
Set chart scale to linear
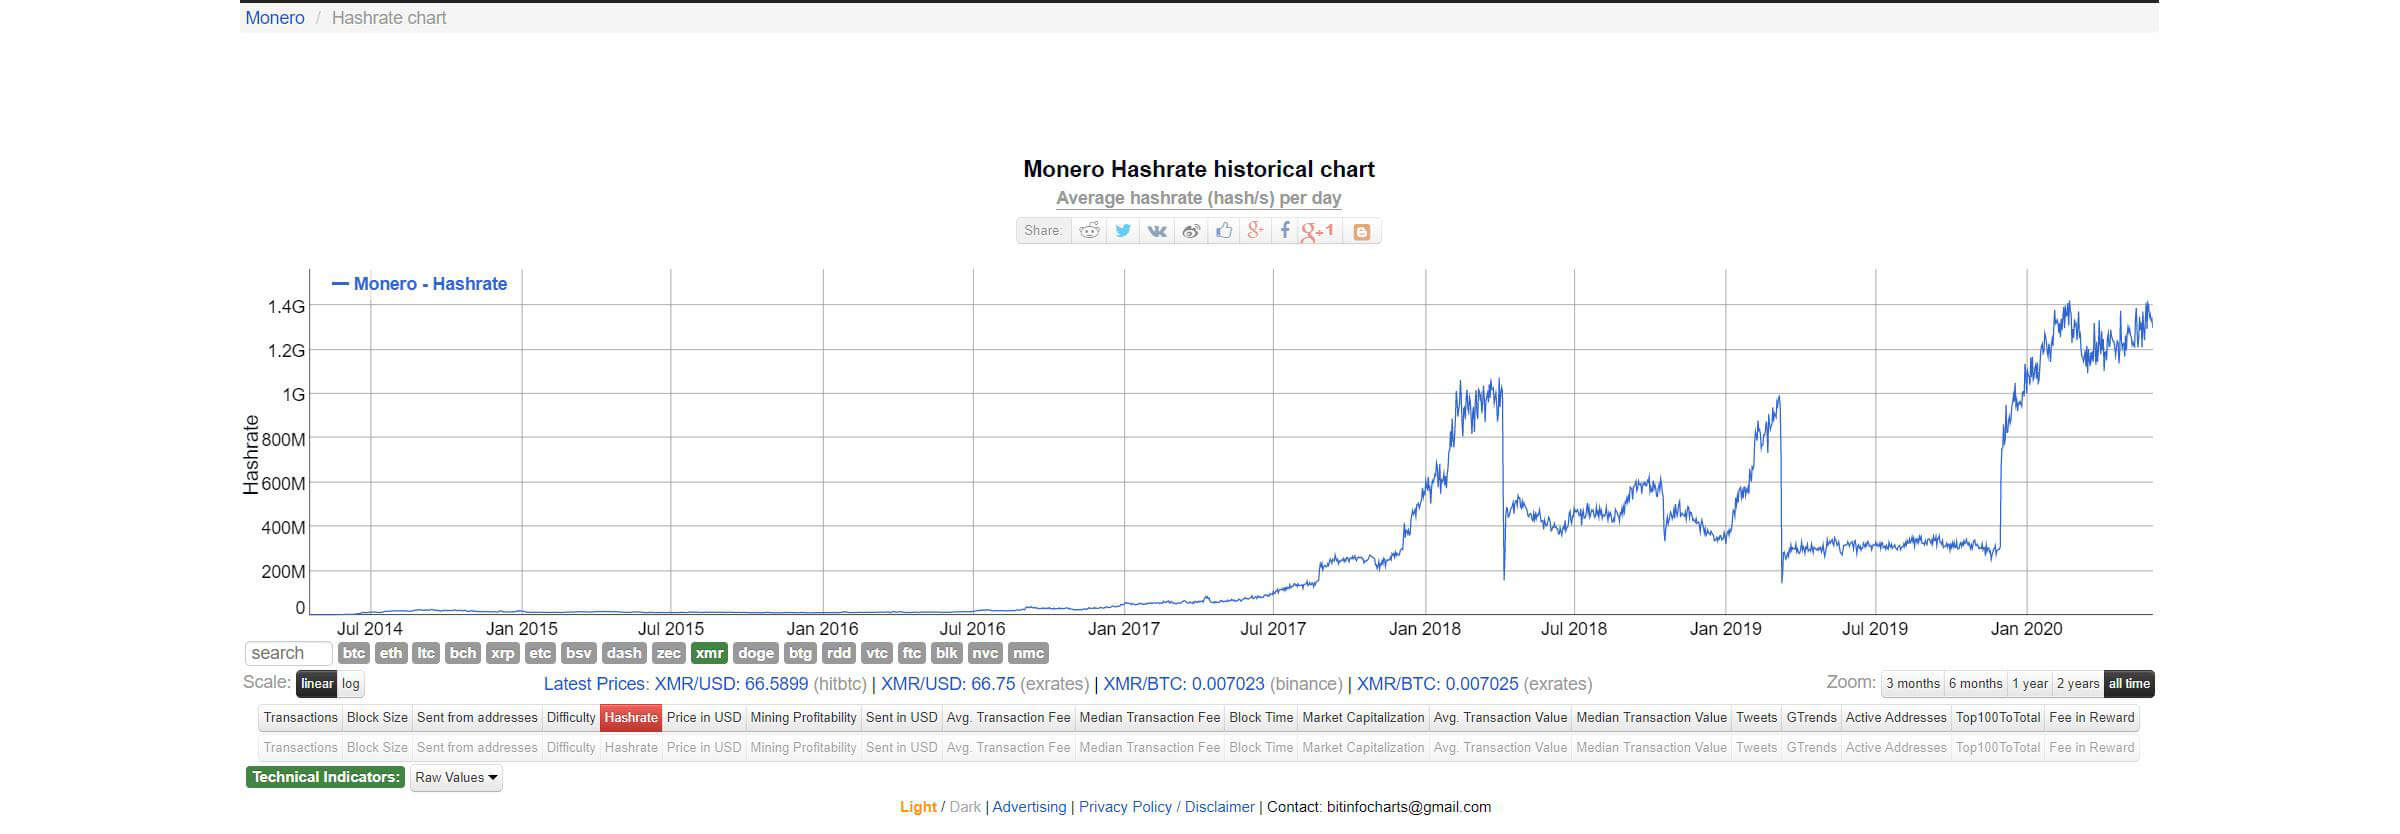[317, 684]
